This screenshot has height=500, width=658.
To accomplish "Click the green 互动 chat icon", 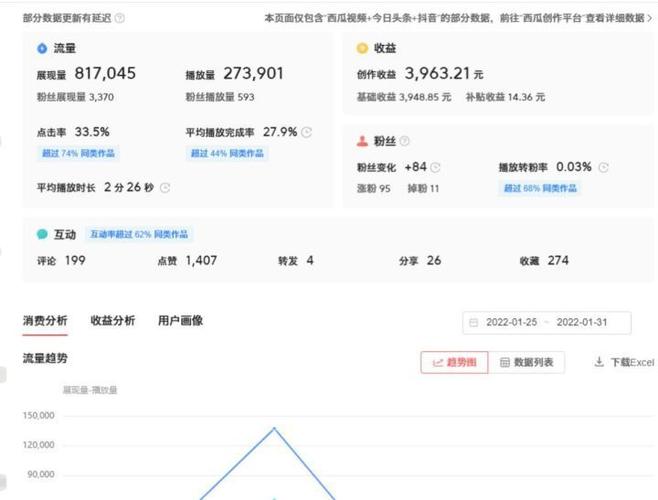I will 42,234.
